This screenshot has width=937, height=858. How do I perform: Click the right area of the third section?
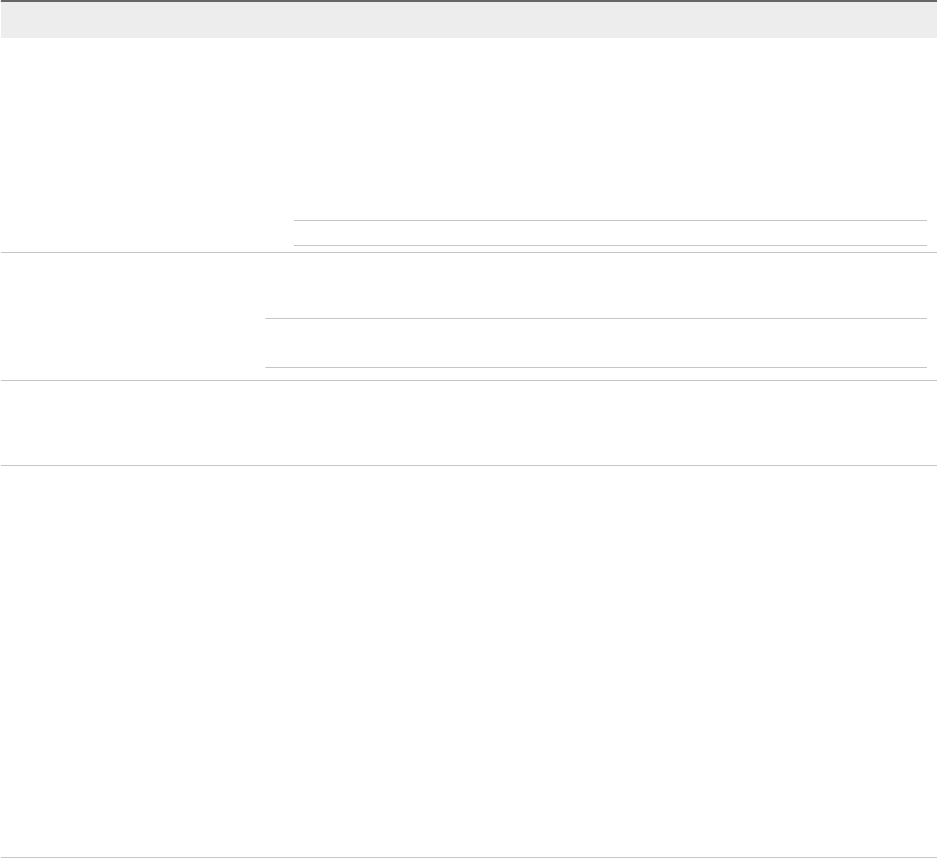point(601,423)
